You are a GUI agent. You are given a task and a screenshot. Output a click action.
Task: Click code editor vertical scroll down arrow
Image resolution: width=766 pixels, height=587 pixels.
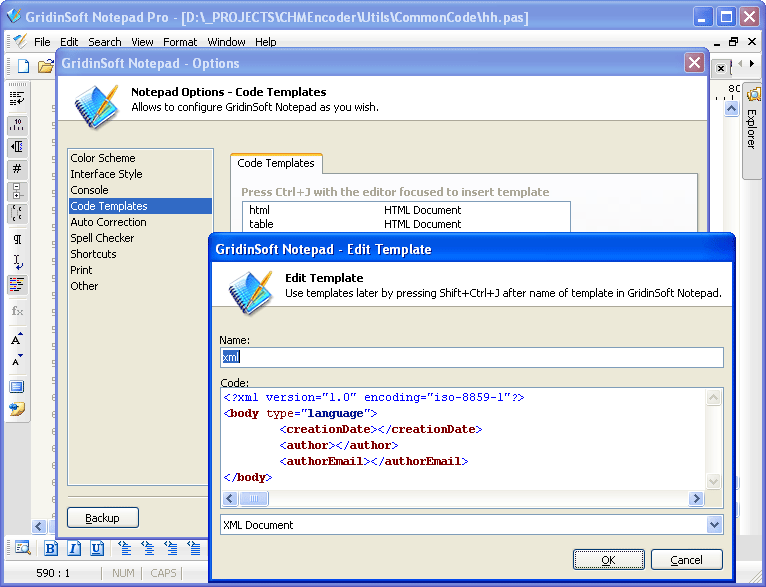713,482
